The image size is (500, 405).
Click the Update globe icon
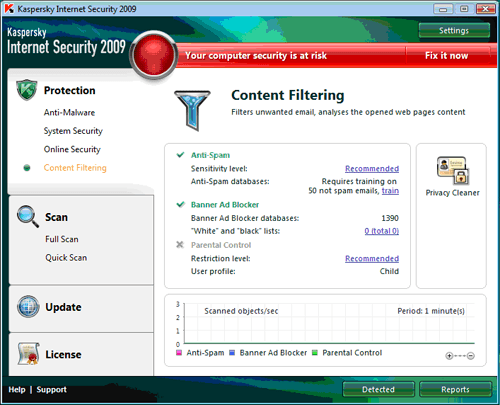pos(28,306)
